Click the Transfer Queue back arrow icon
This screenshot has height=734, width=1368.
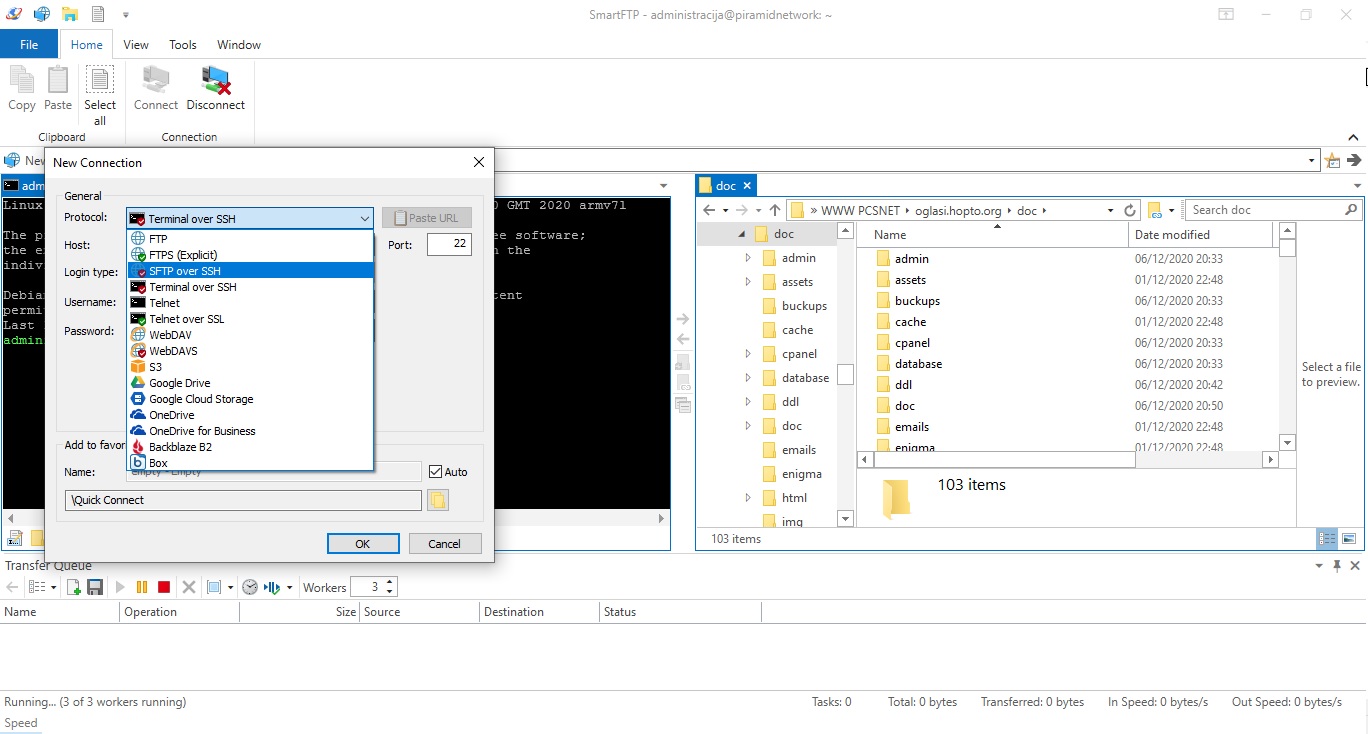pos(12,587)
